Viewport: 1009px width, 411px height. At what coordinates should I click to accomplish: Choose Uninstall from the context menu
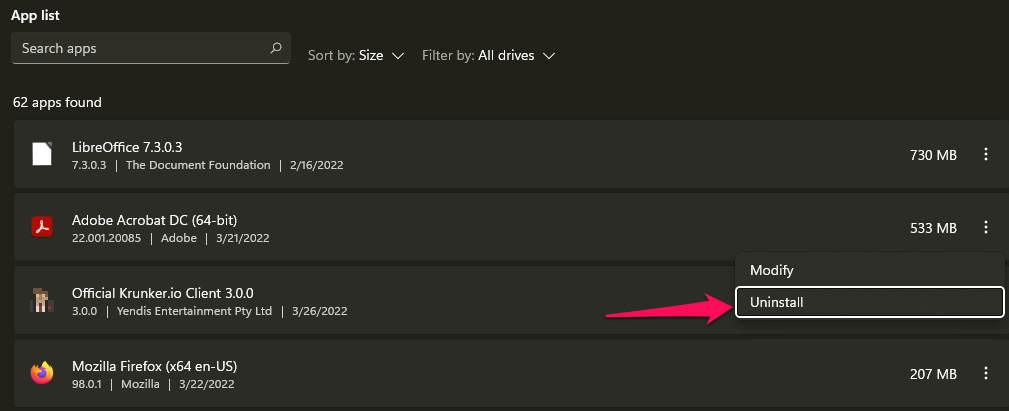tap(869, 302)
